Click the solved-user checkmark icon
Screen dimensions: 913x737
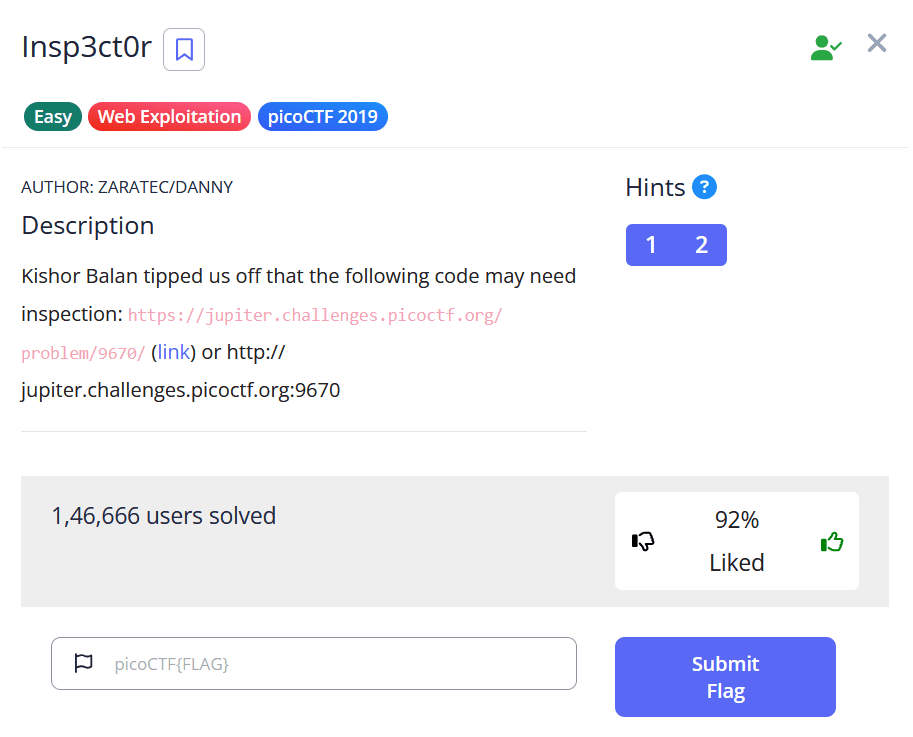[x=826, y=47]
